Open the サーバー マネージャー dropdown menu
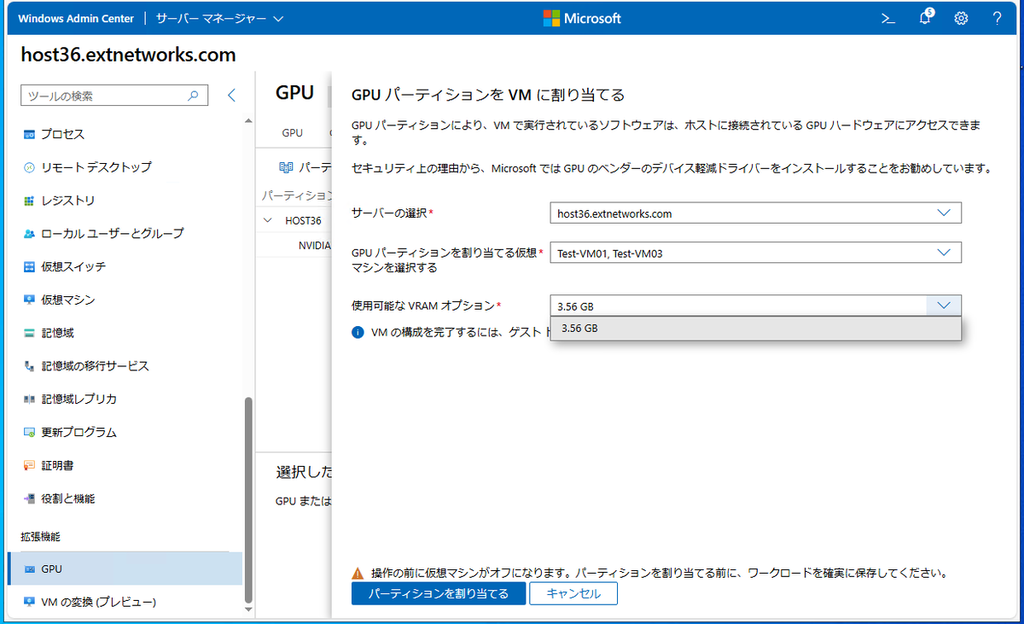1024x624 pixels. (219, 18)
